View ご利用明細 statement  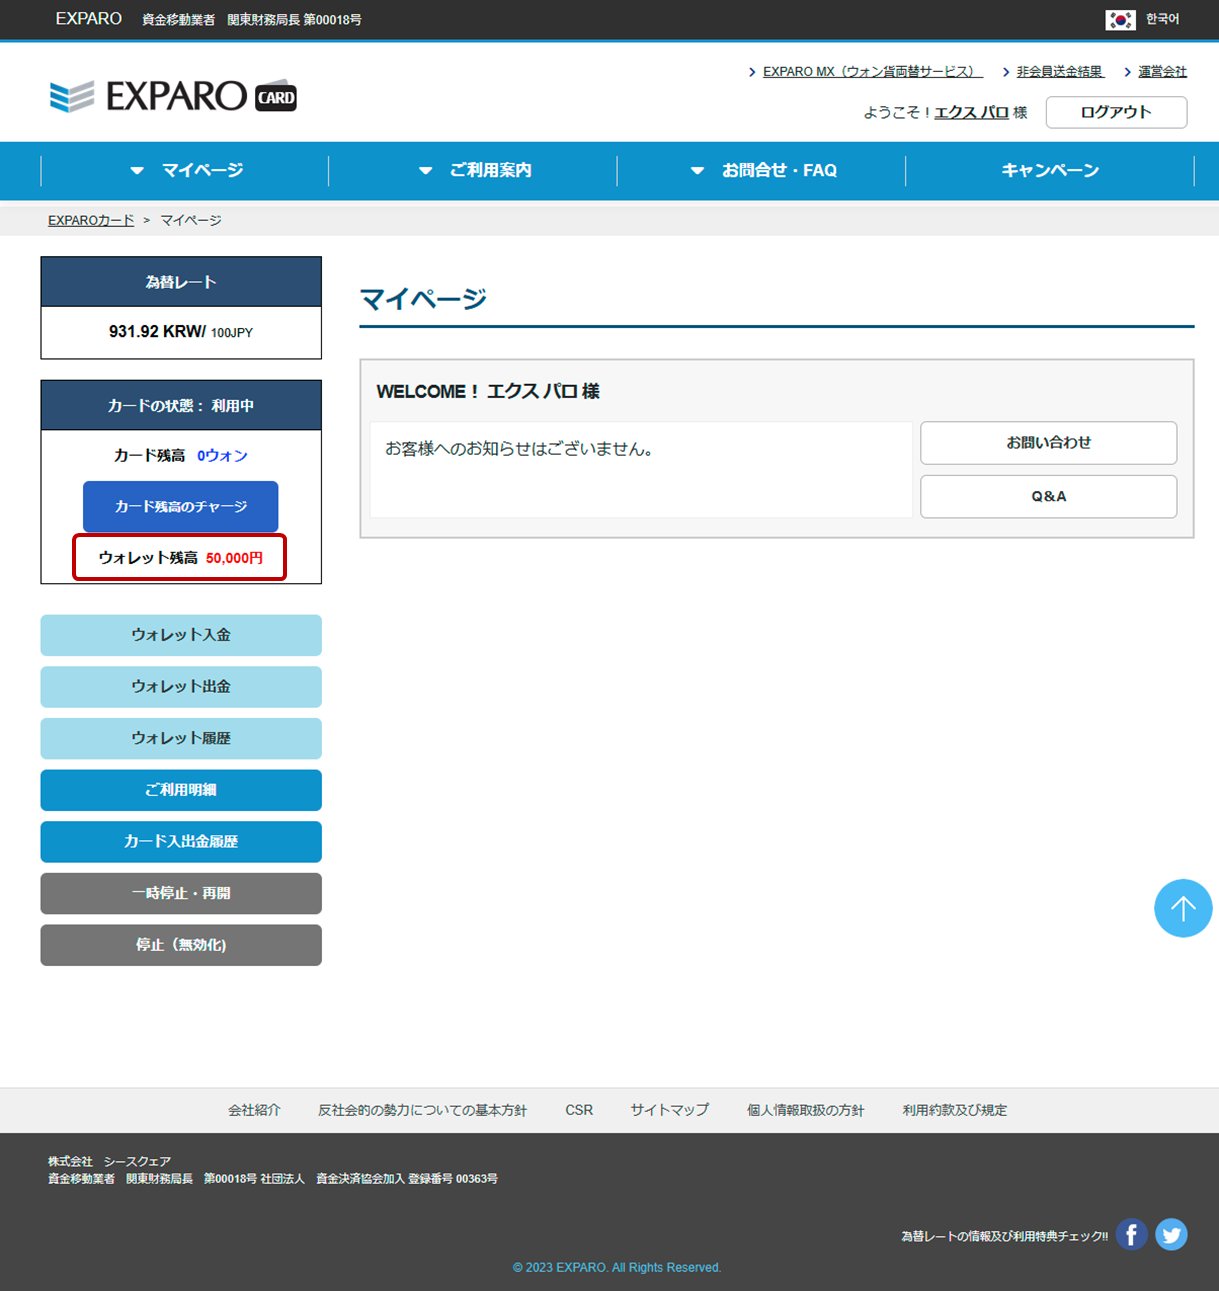(181, 790)
